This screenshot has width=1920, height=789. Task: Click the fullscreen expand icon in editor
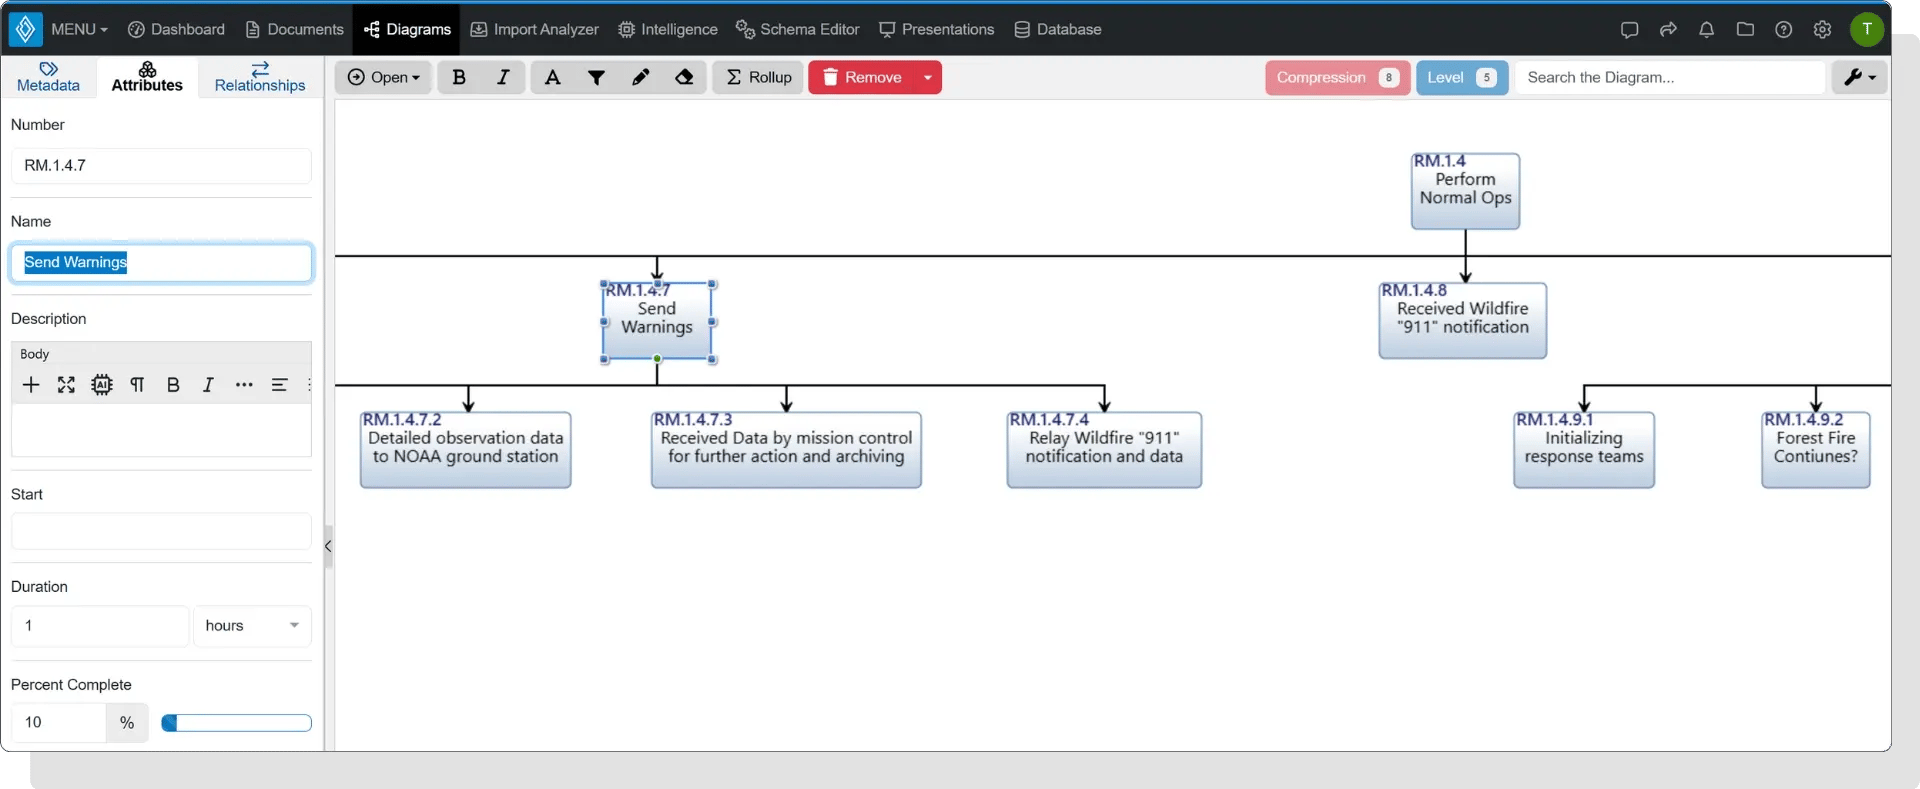tap(66, 385)
